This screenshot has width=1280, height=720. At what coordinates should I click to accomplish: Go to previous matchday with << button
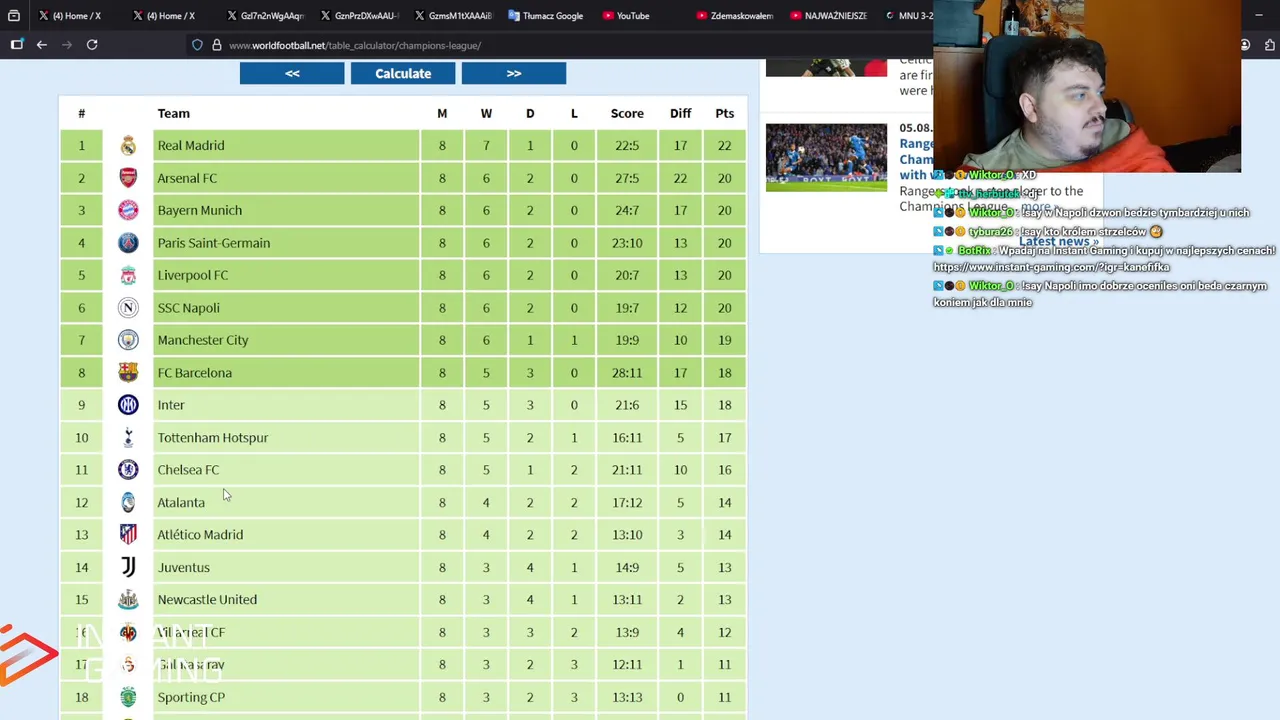click(x=292, y=73)
